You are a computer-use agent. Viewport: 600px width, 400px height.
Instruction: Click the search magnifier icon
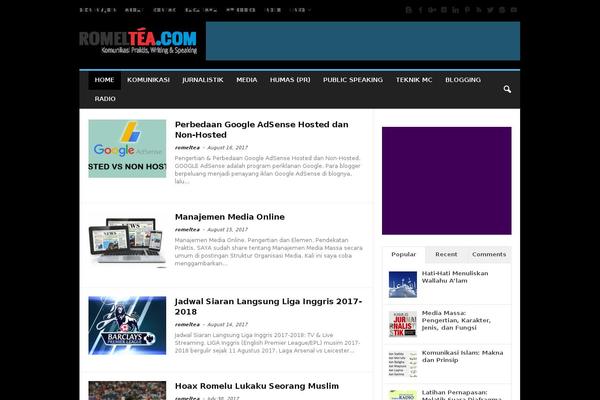(507, 89)
